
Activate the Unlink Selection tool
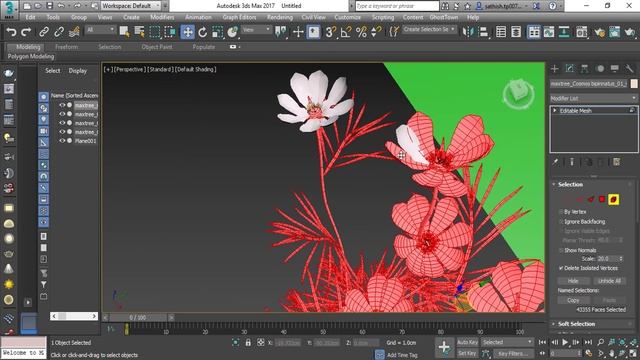coord(59,32)
